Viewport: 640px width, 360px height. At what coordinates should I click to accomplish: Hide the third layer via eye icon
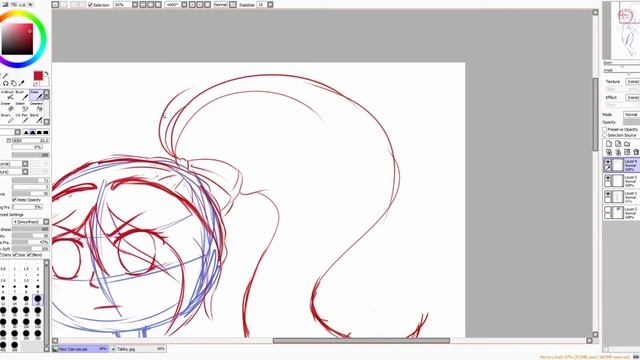point(608,194)
